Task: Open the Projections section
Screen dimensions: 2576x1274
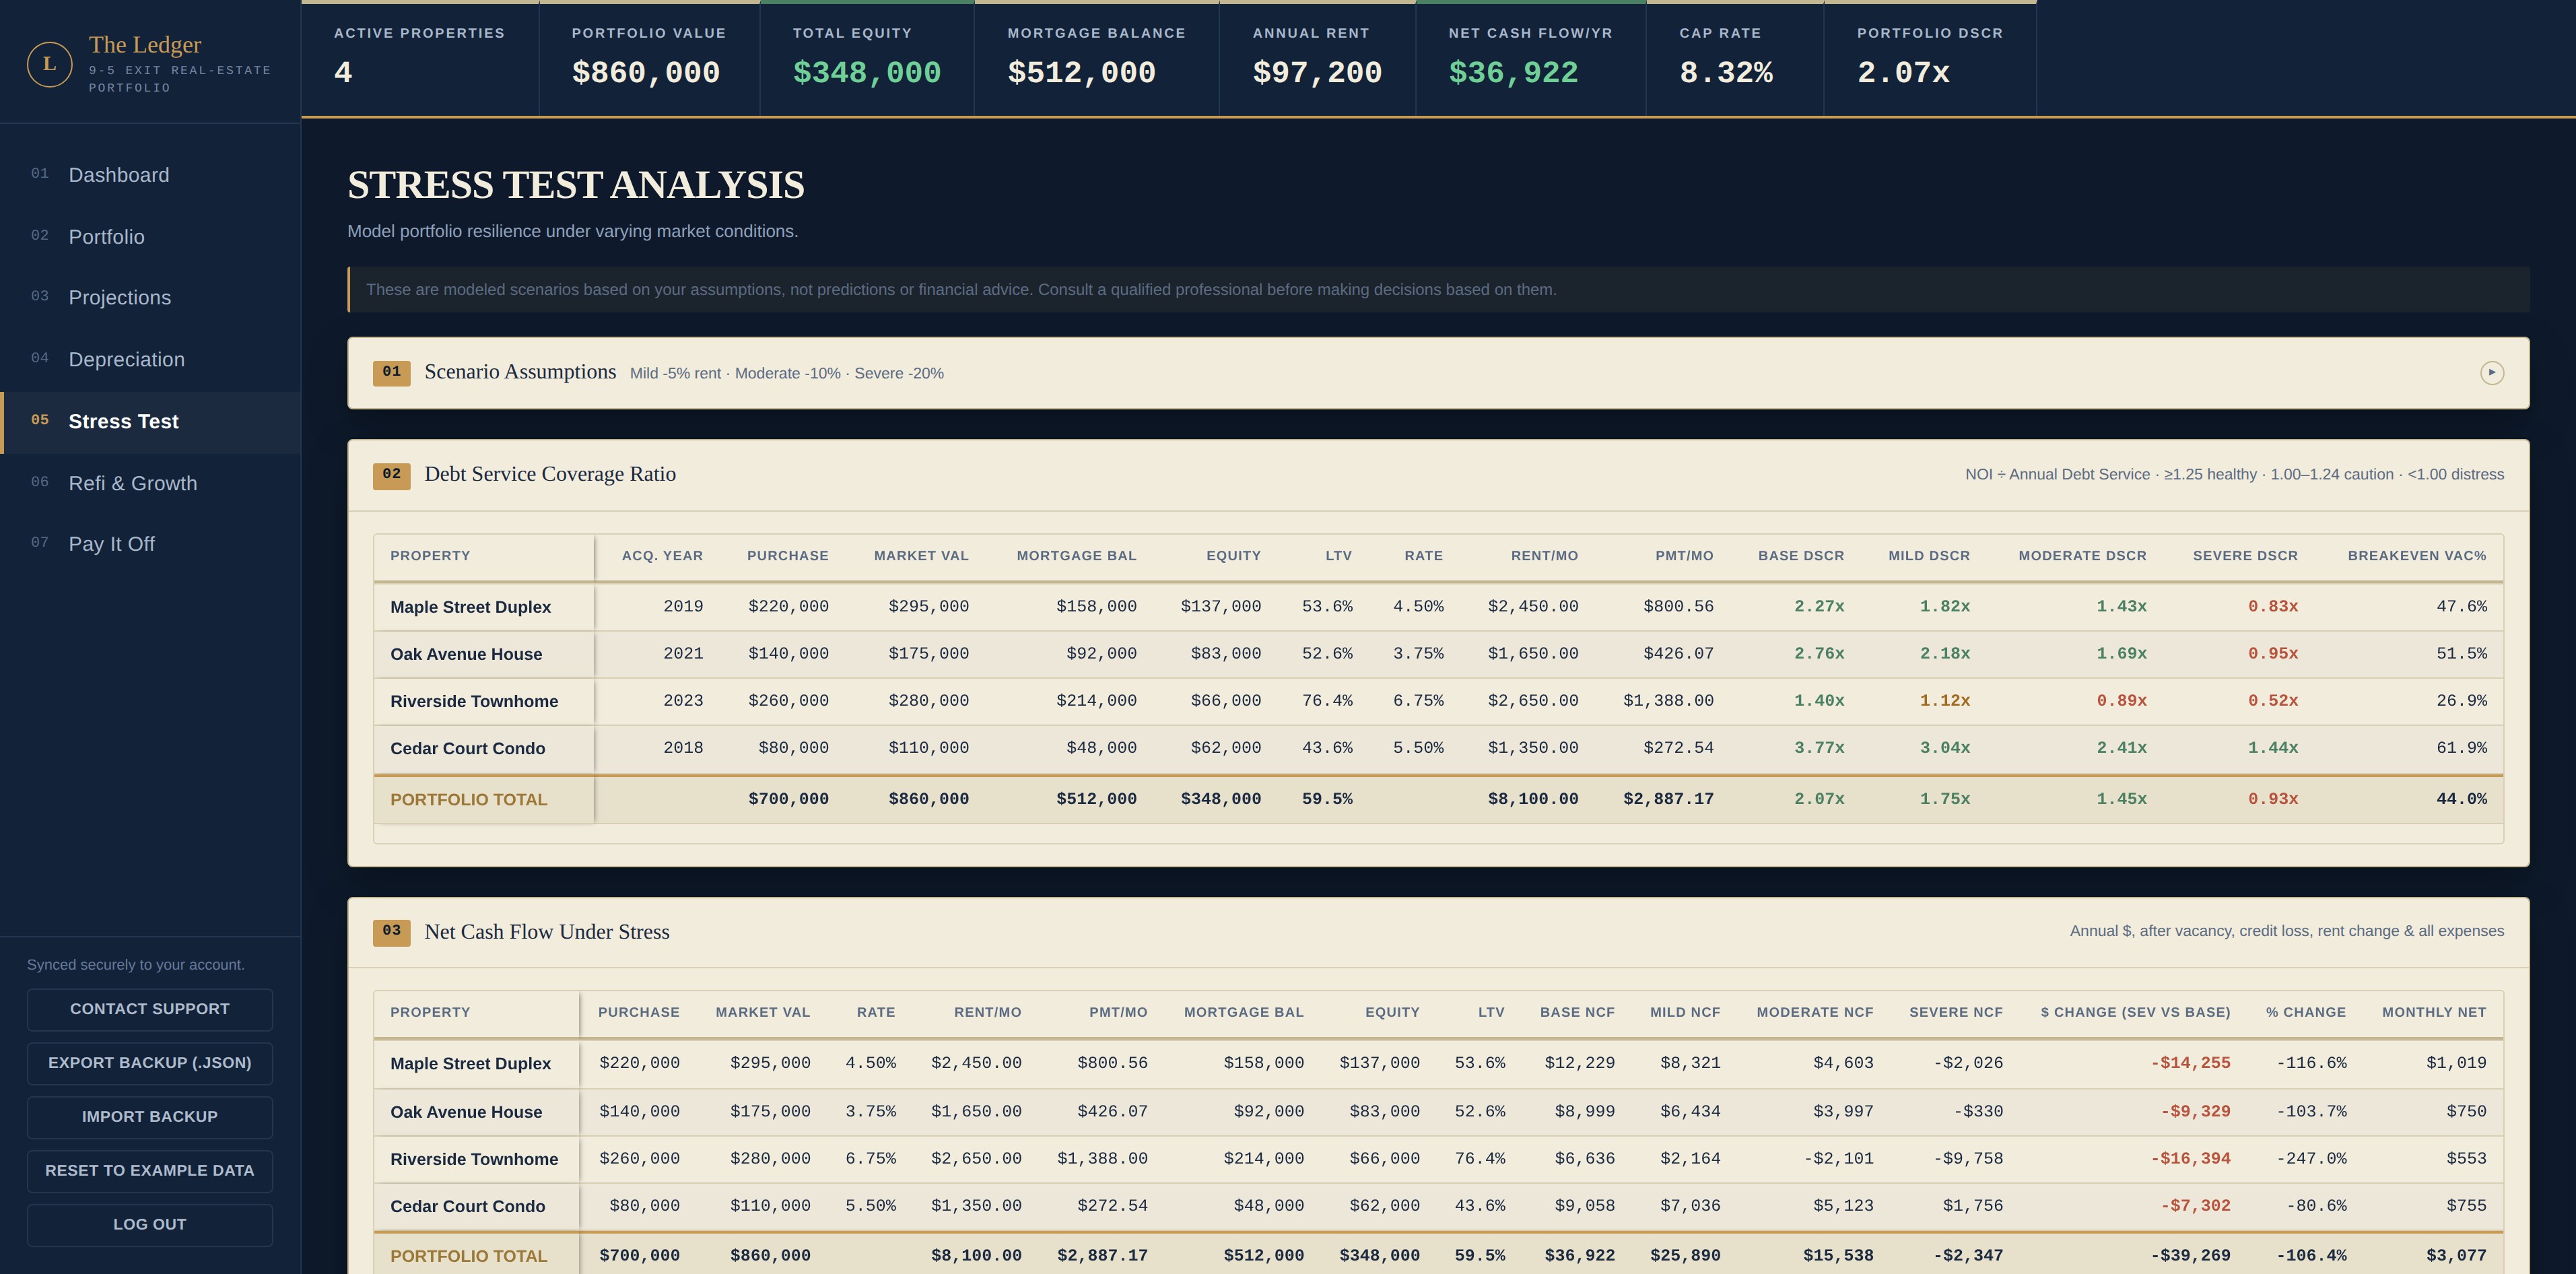Action: [150, 298]
